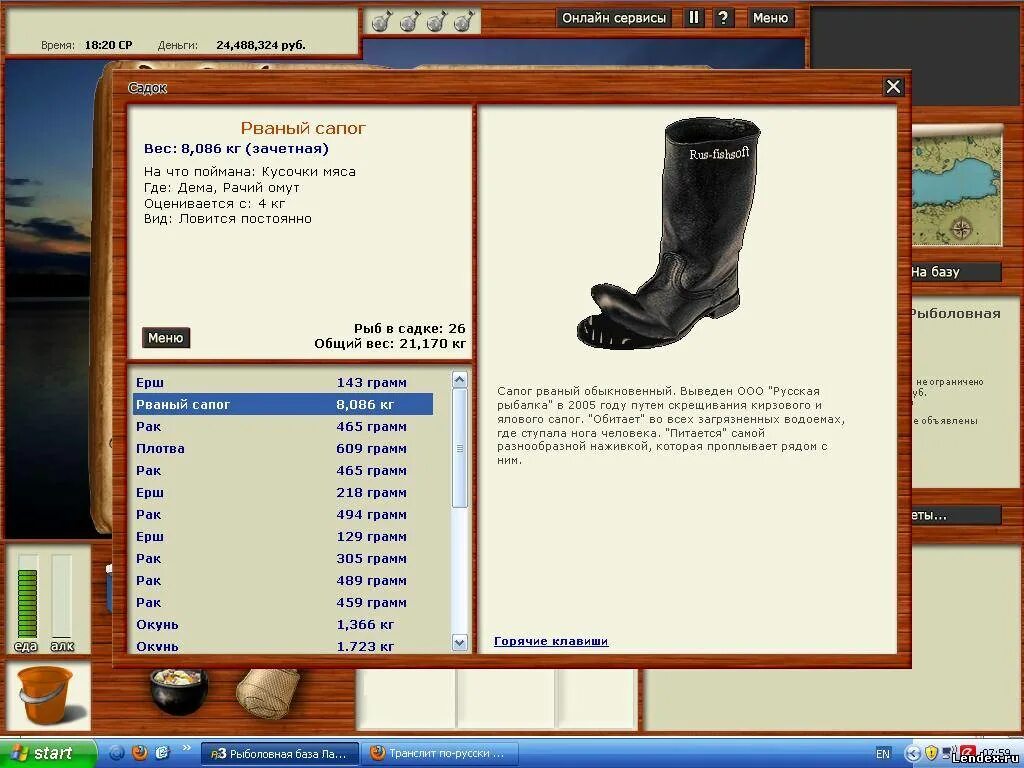Select row Ерш 143 грамм

283,383
